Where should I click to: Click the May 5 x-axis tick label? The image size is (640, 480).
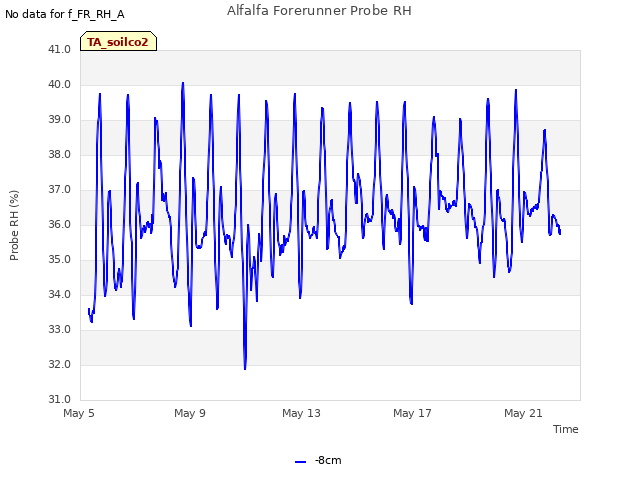click(79, 413)
